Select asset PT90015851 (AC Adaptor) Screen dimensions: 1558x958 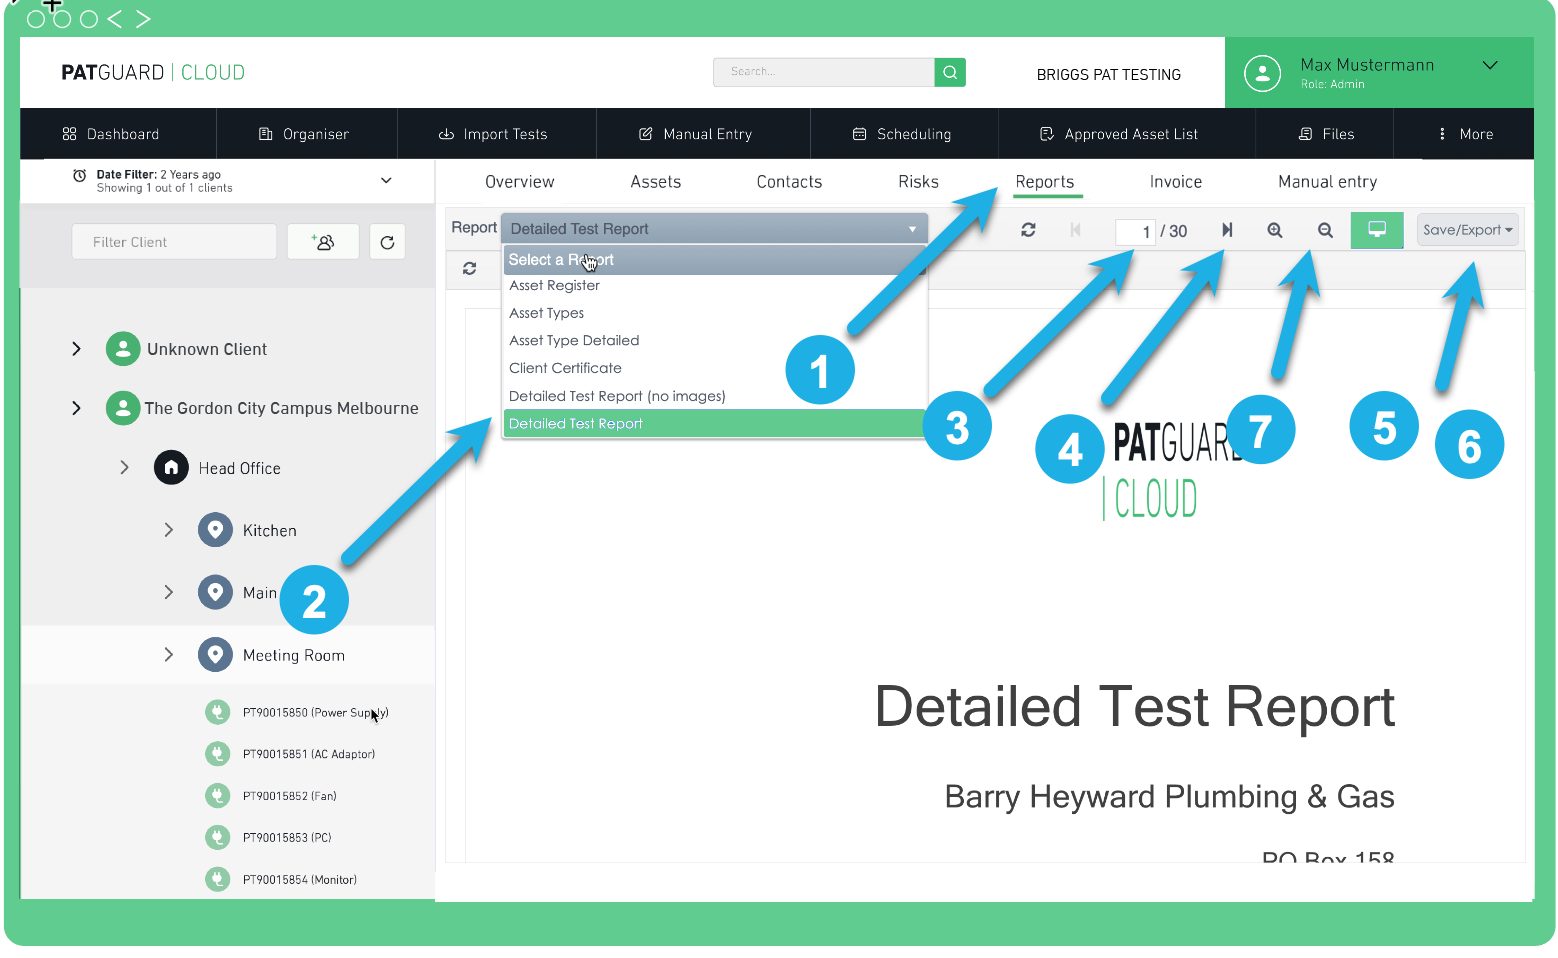click(308, 754)
